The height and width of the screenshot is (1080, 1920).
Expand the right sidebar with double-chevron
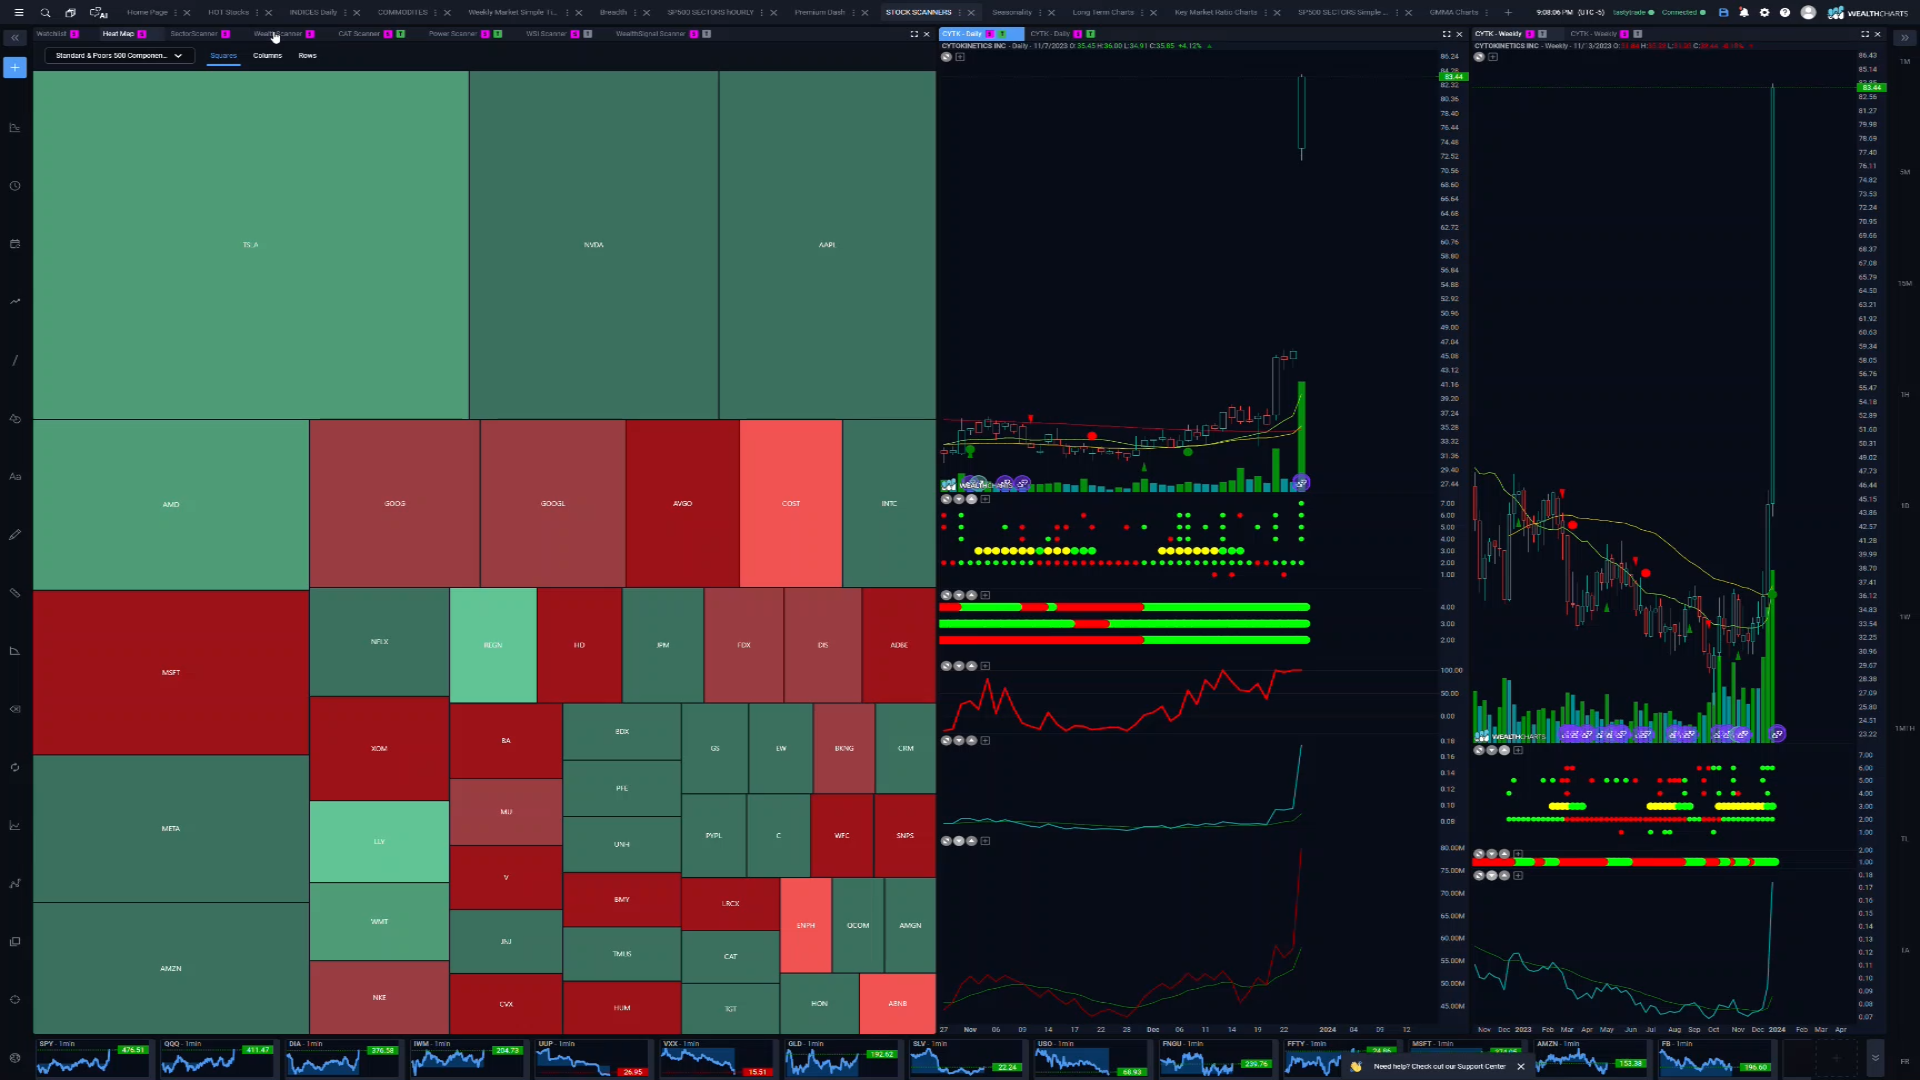(1904, 38)
